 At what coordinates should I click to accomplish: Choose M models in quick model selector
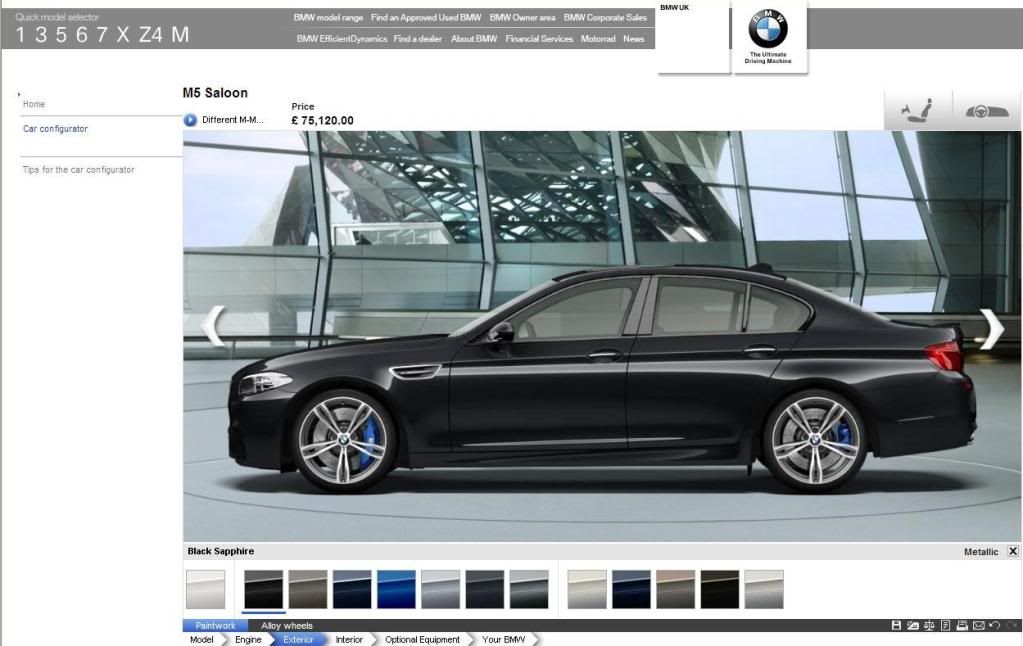click(180, 35)
